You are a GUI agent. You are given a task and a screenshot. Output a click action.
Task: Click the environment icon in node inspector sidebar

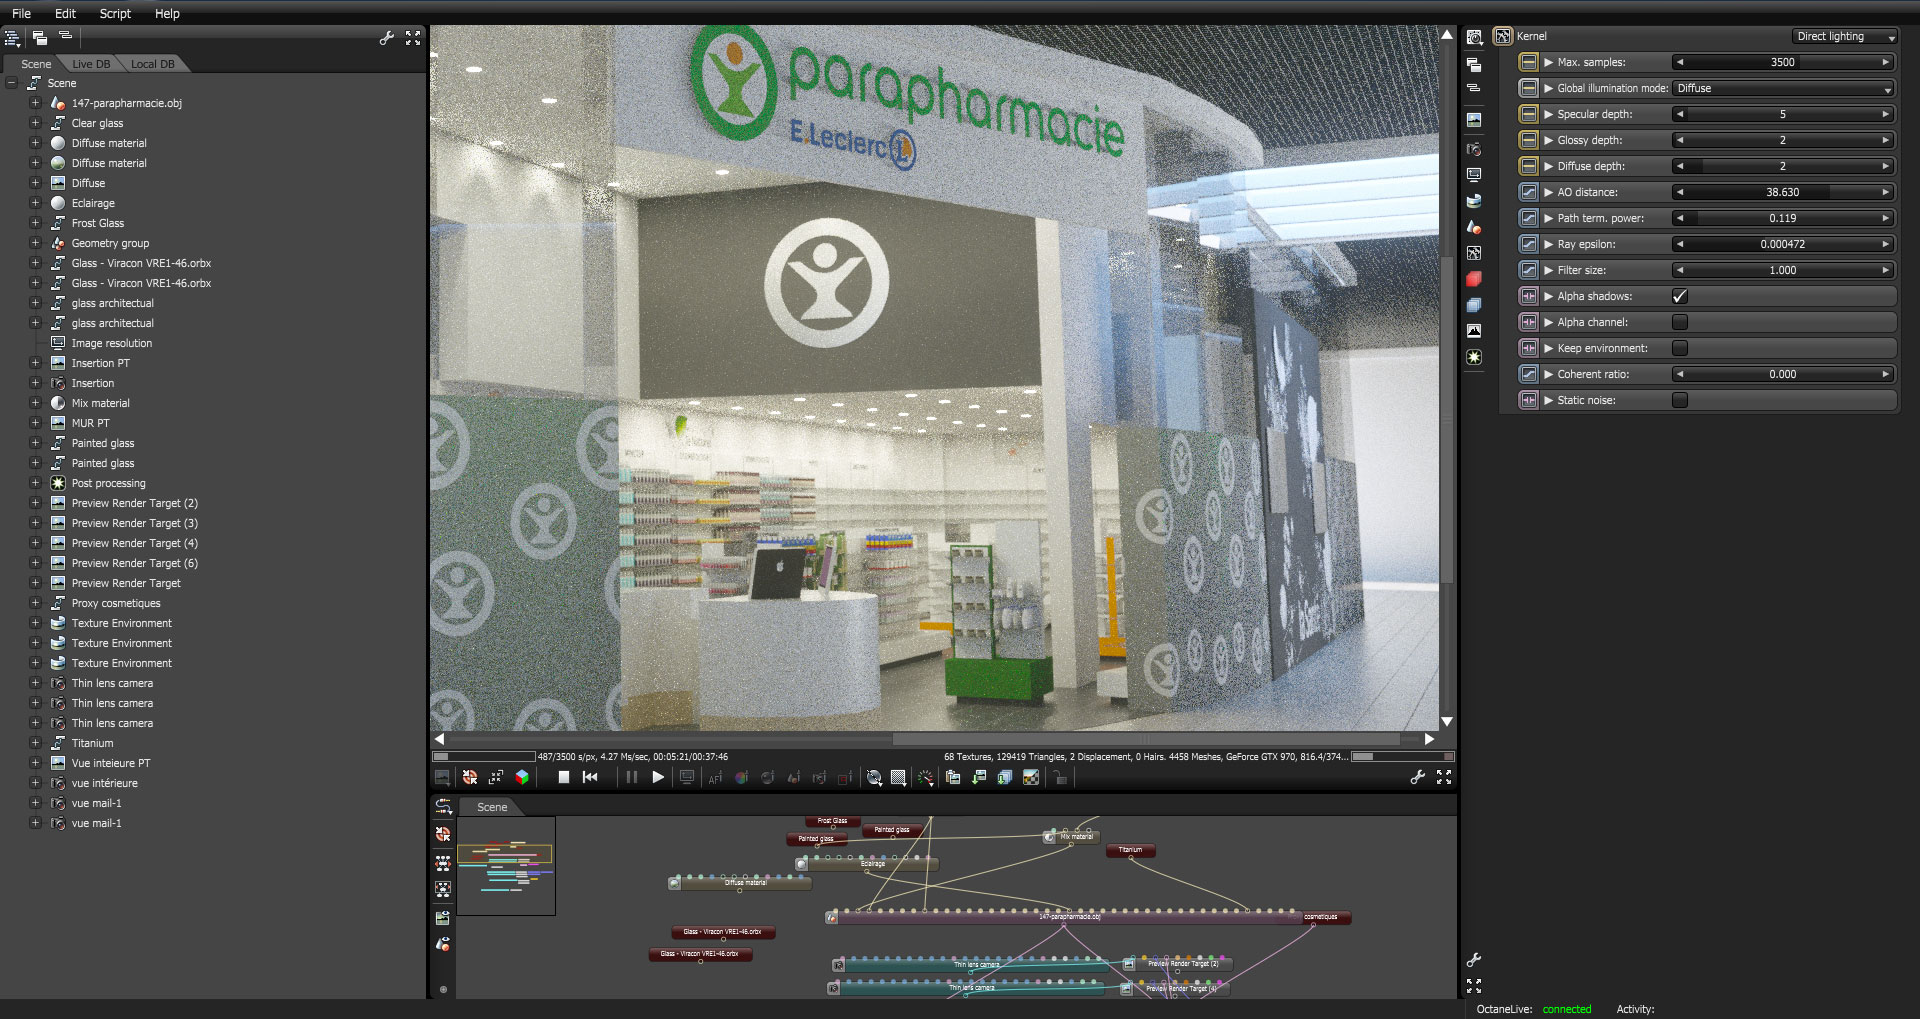(1474, 201)
